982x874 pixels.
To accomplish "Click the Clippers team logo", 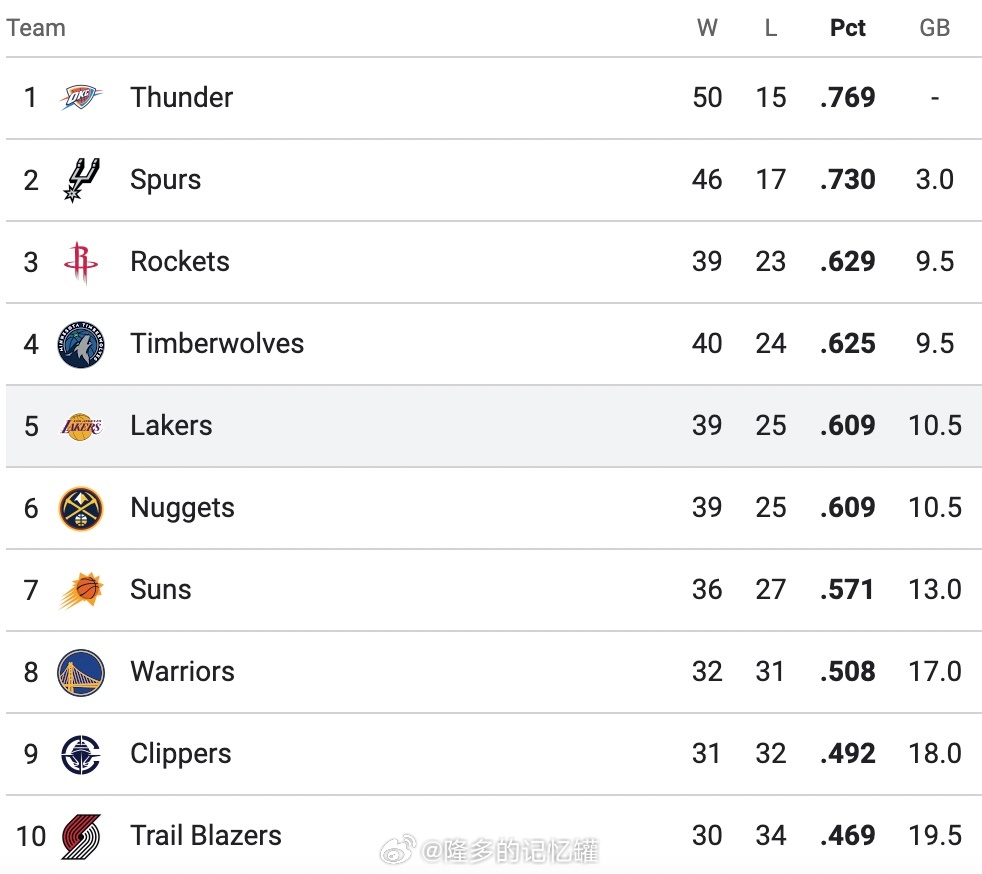I will click(x=81, y=754).
